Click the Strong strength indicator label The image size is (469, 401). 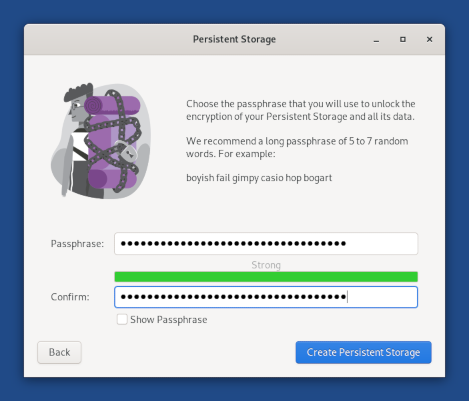coord(266,265)
